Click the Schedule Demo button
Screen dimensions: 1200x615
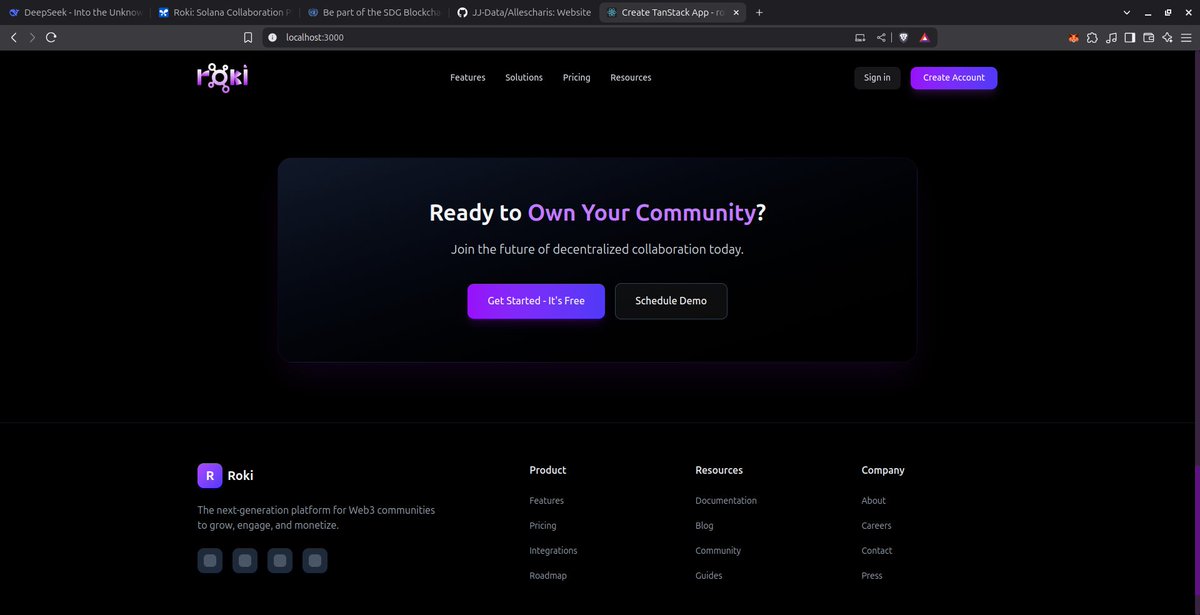[671, 301]
